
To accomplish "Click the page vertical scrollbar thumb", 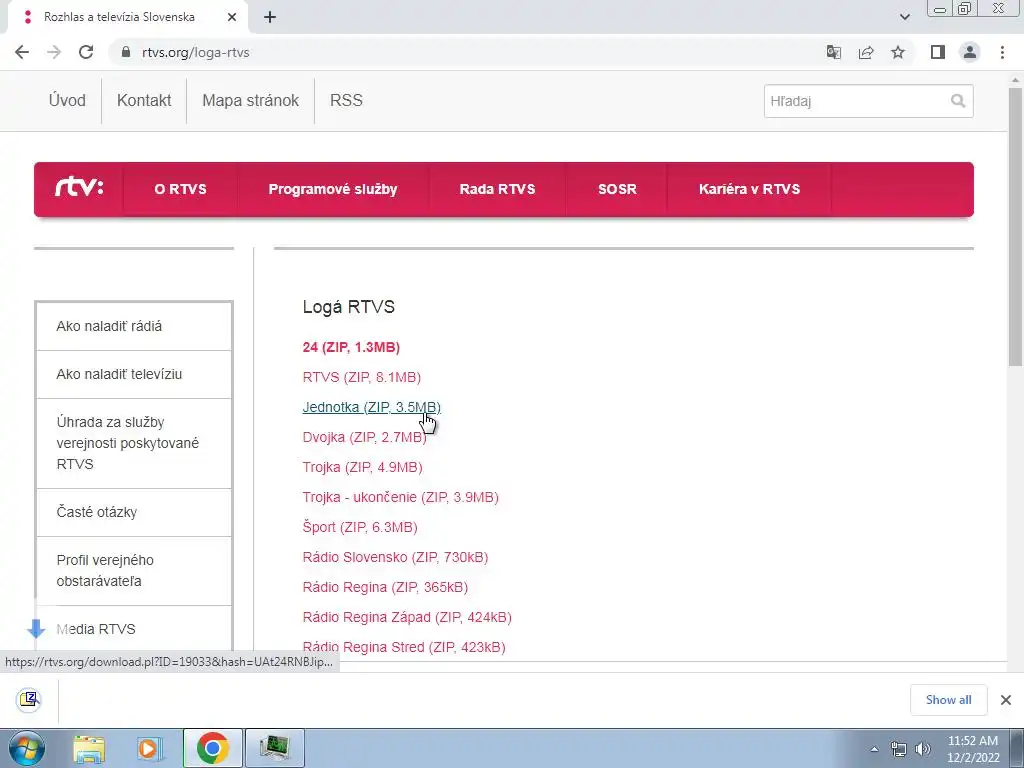I will (x=1016, y=225).
